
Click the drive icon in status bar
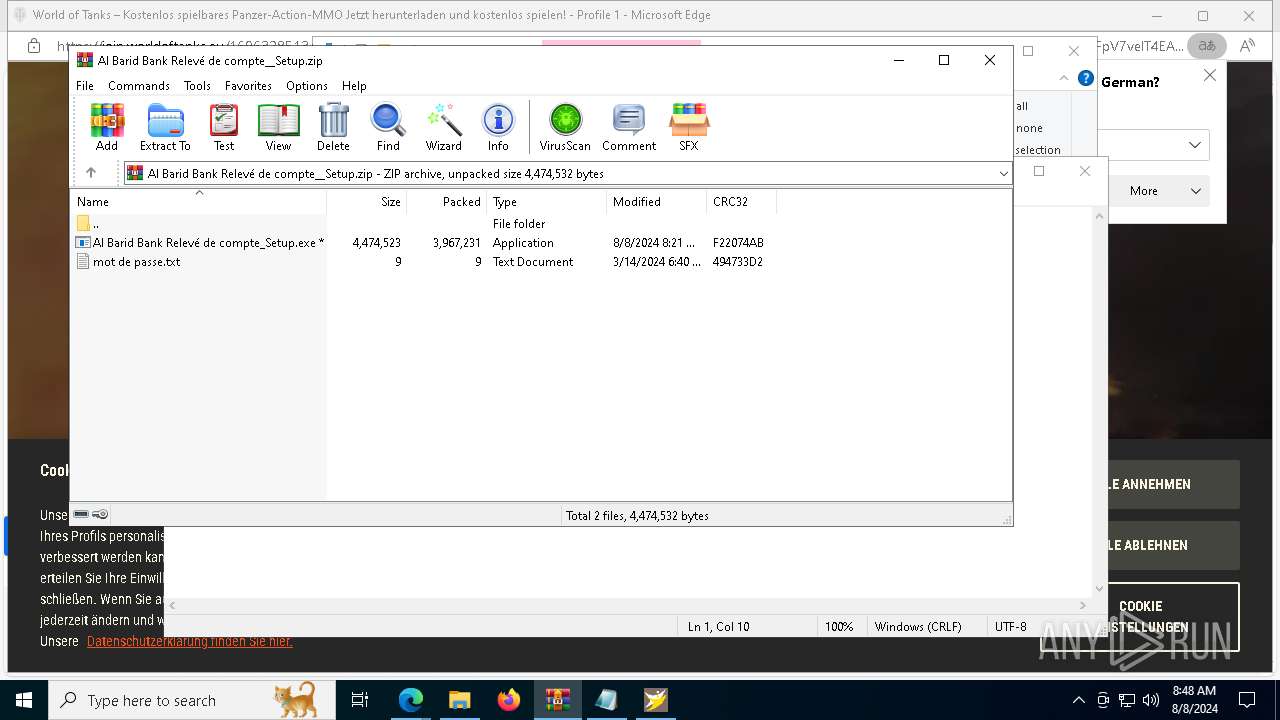point(81,514)
